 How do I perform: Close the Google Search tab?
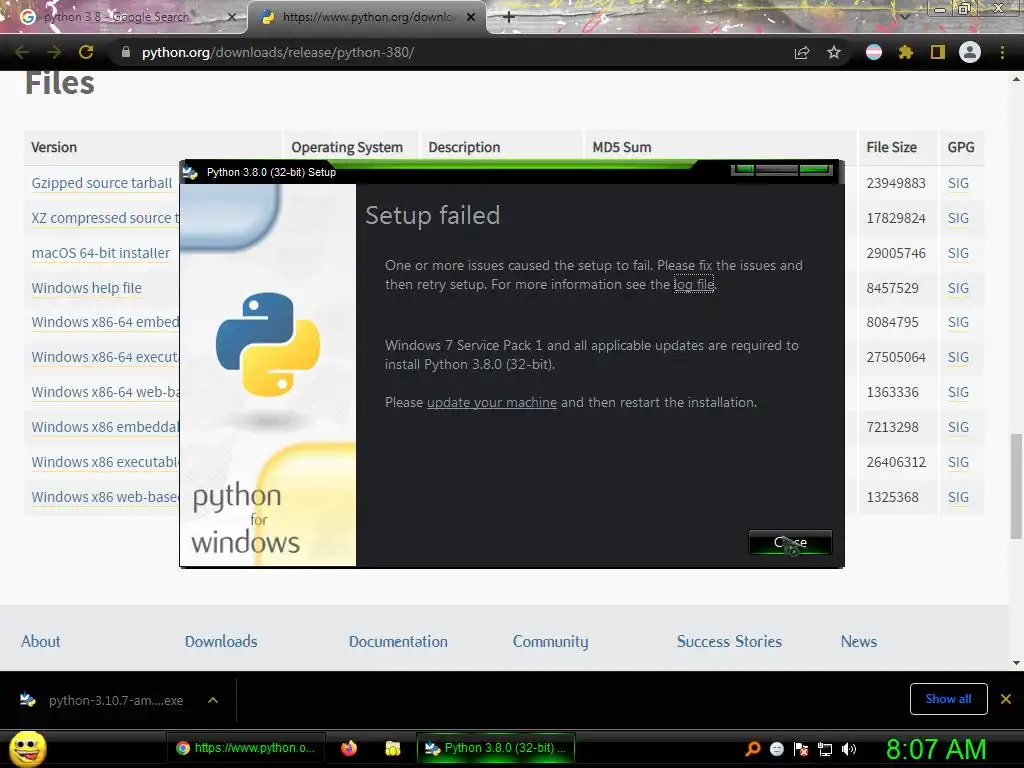point(231,17)
